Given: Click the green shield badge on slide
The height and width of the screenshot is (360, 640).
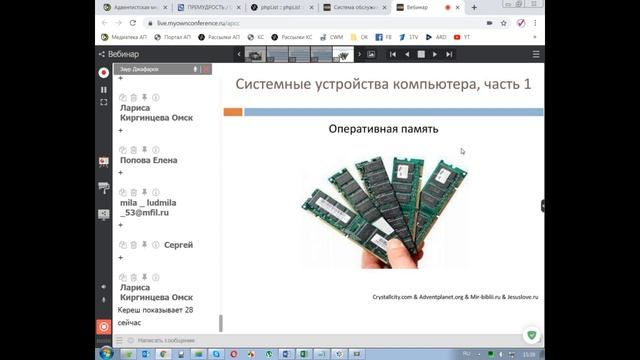Looking at the screenshot, I should pos(531,336).
